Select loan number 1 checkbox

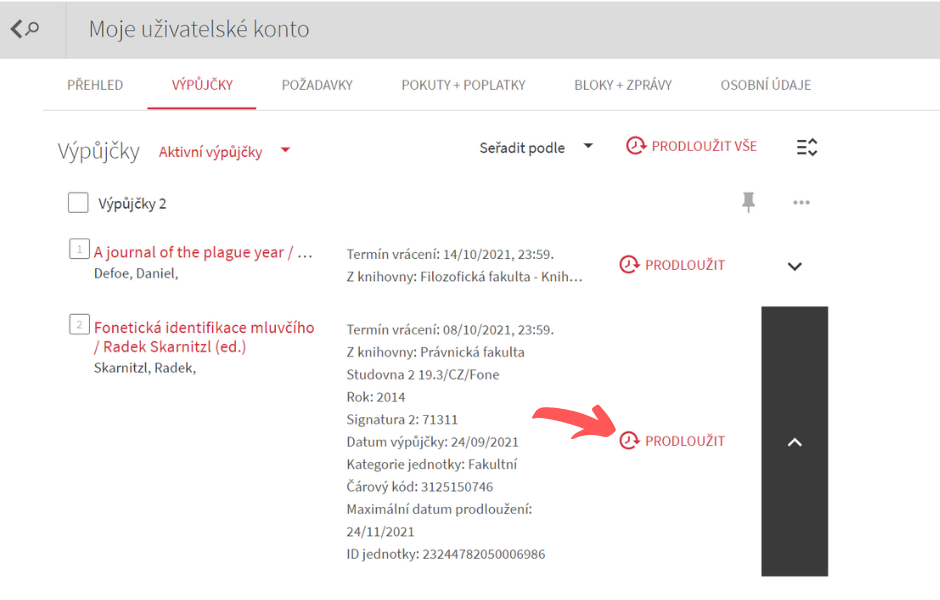[x=79, y=249]
